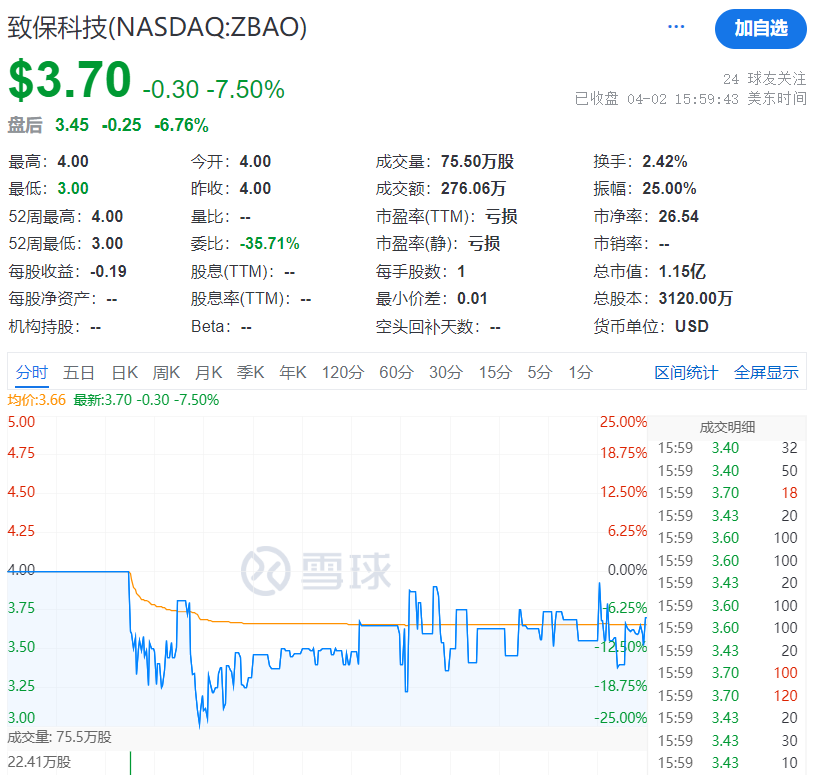Switch to the 5分 chart tab

(540, 373)
